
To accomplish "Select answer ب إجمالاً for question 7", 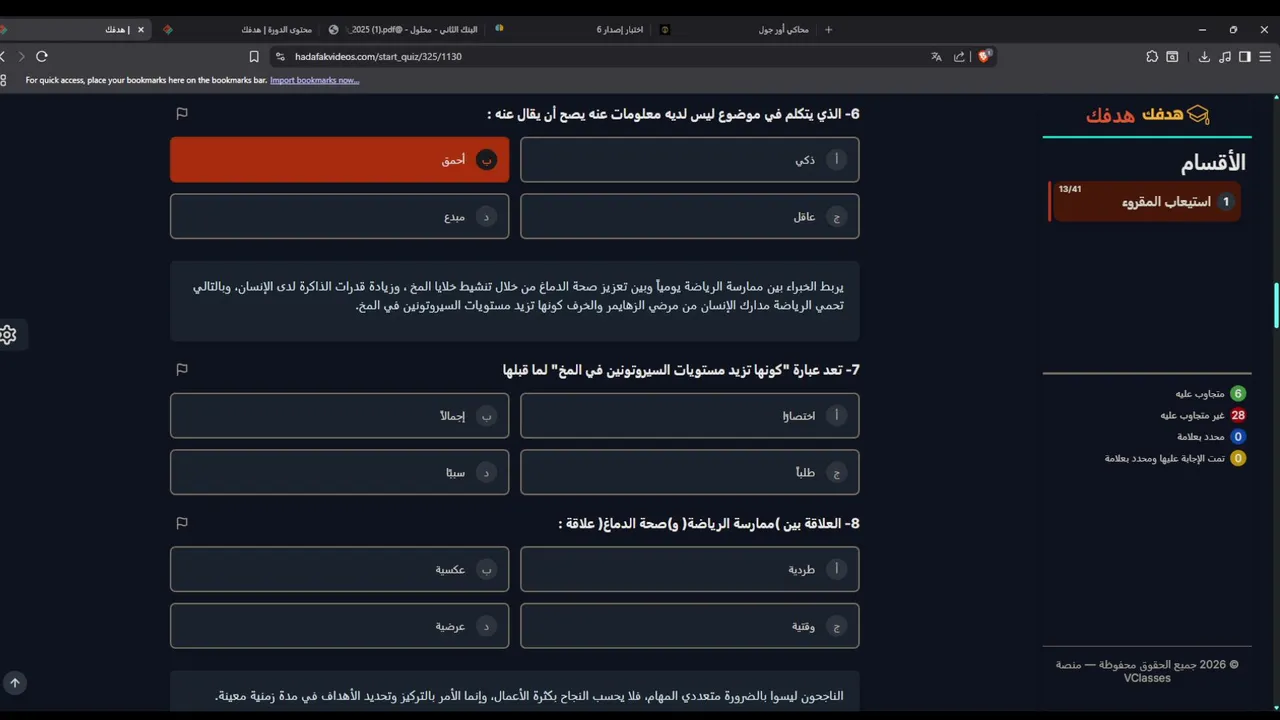I will pos(339,415).
